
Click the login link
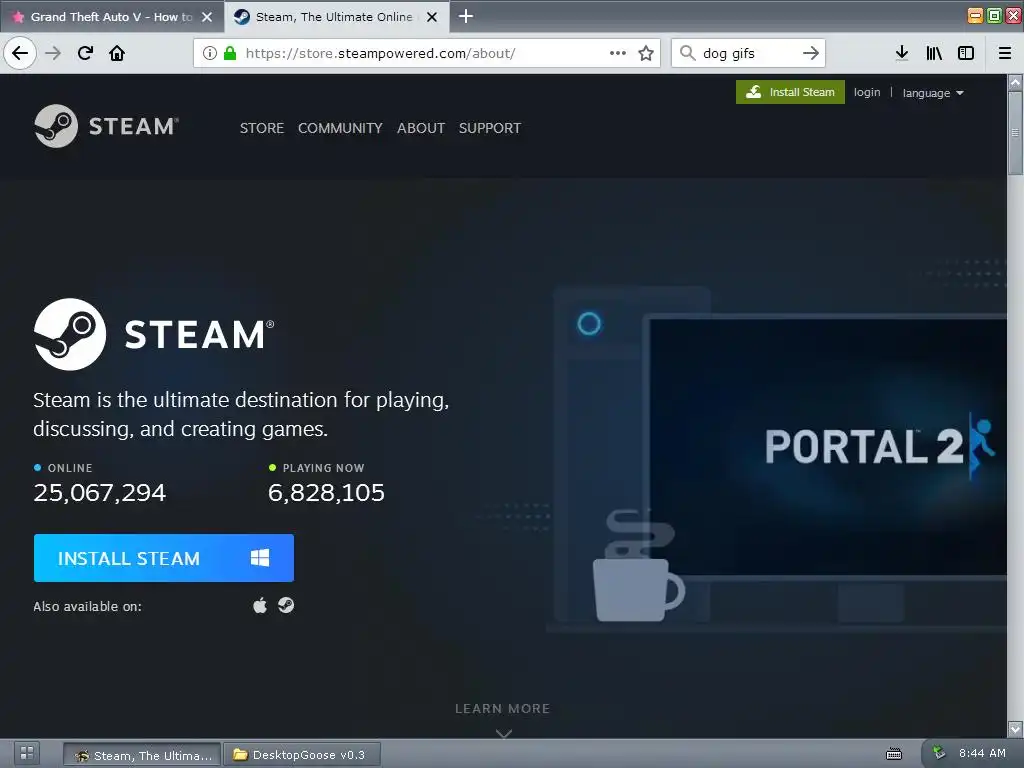867,92
